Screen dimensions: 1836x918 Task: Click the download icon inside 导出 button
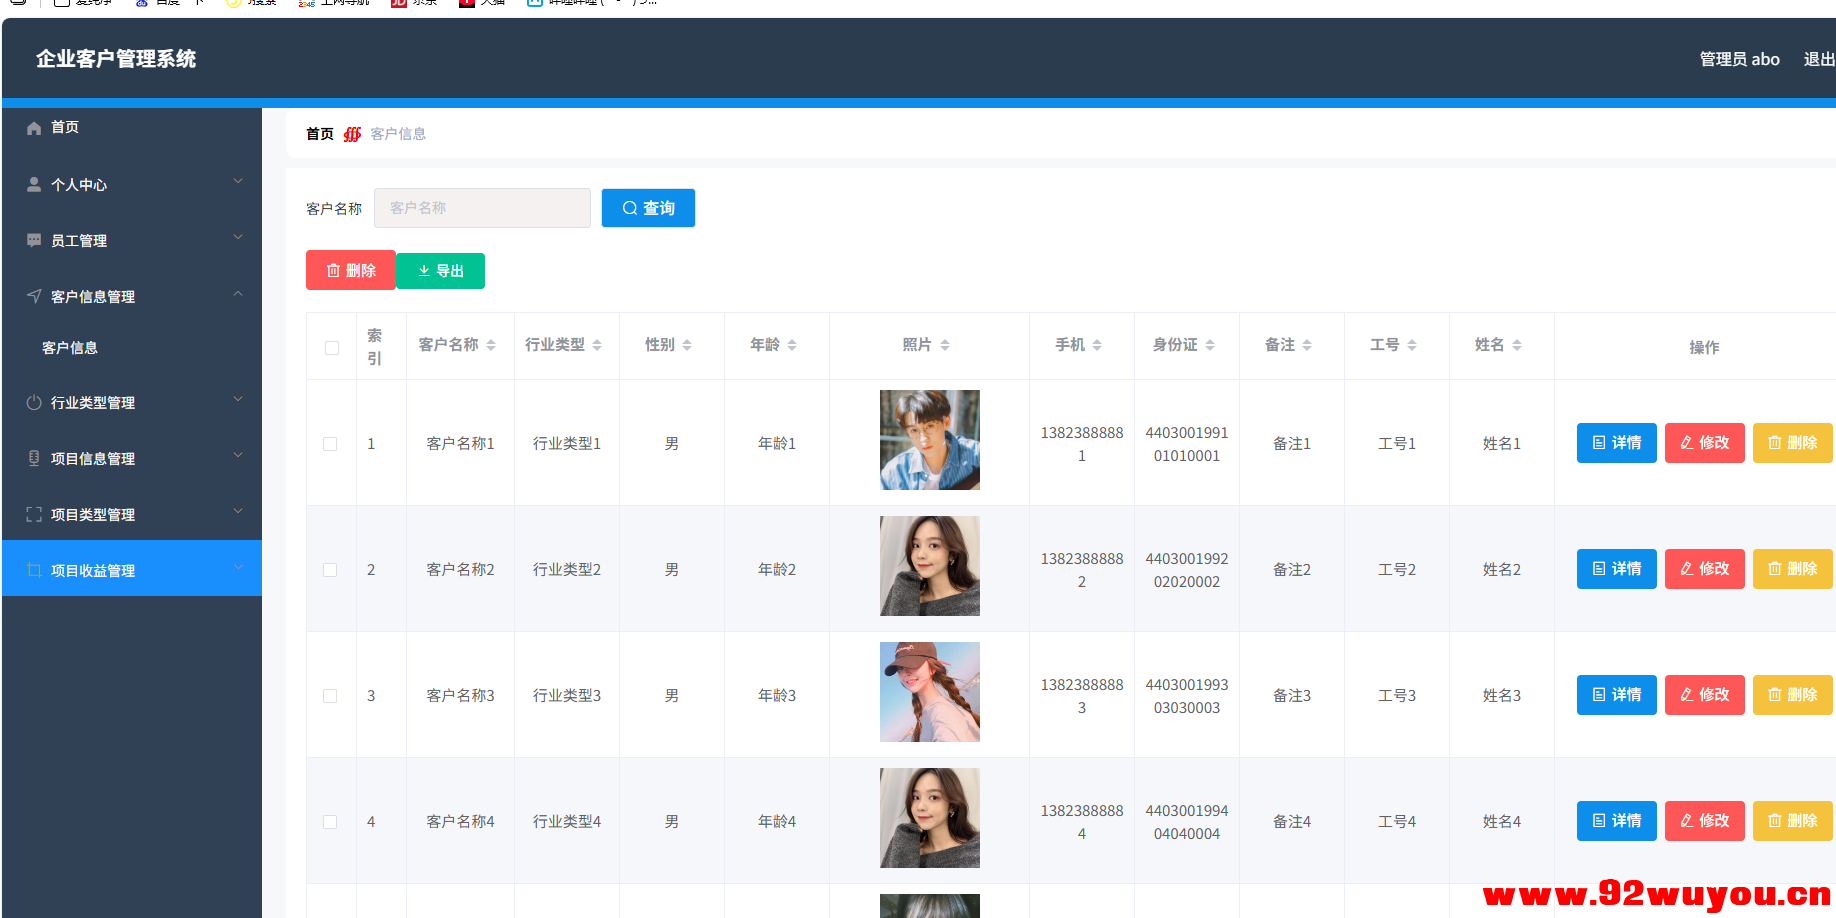pos(423,270)
